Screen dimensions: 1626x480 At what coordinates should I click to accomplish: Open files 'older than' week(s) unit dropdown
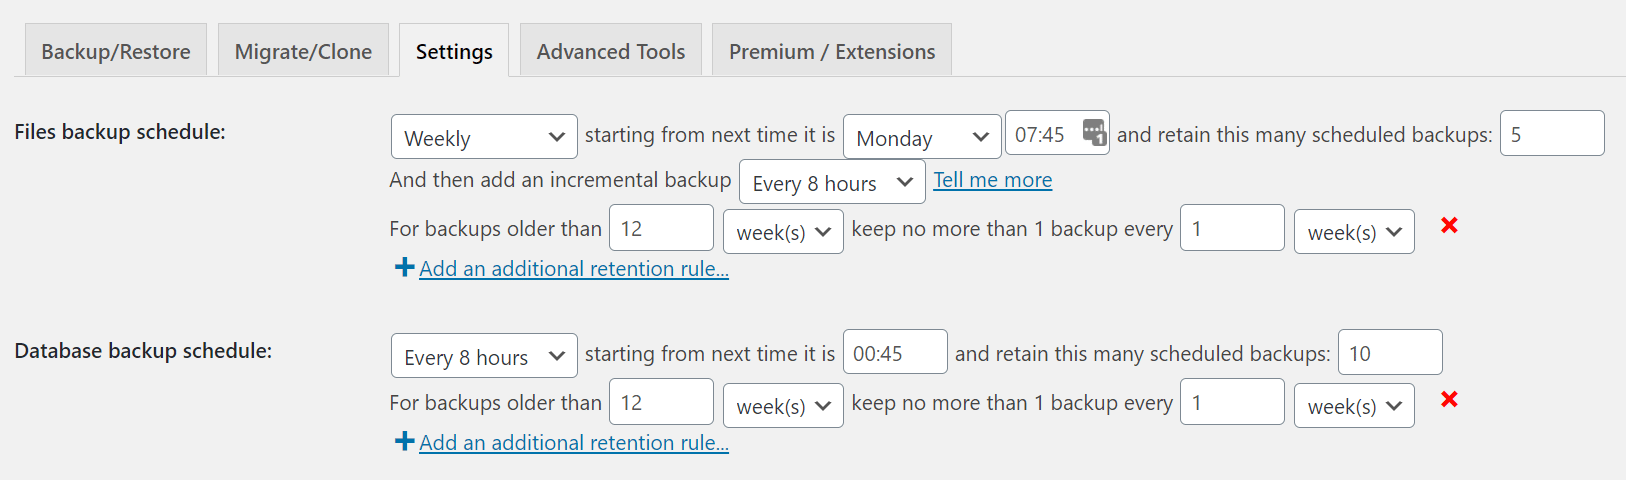pyautogui.click(x=783, y=231)
